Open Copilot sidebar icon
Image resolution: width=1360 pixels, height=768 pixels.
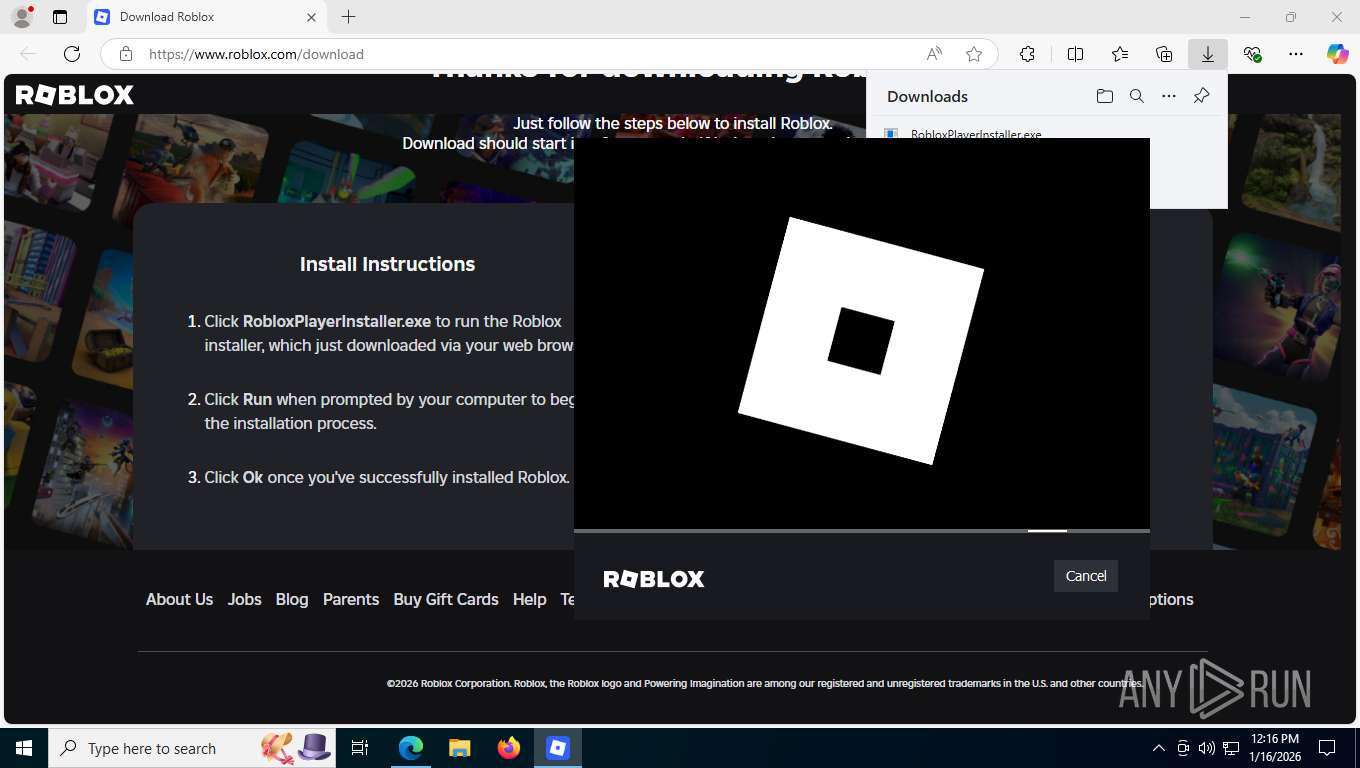[x=1337, y=54]
